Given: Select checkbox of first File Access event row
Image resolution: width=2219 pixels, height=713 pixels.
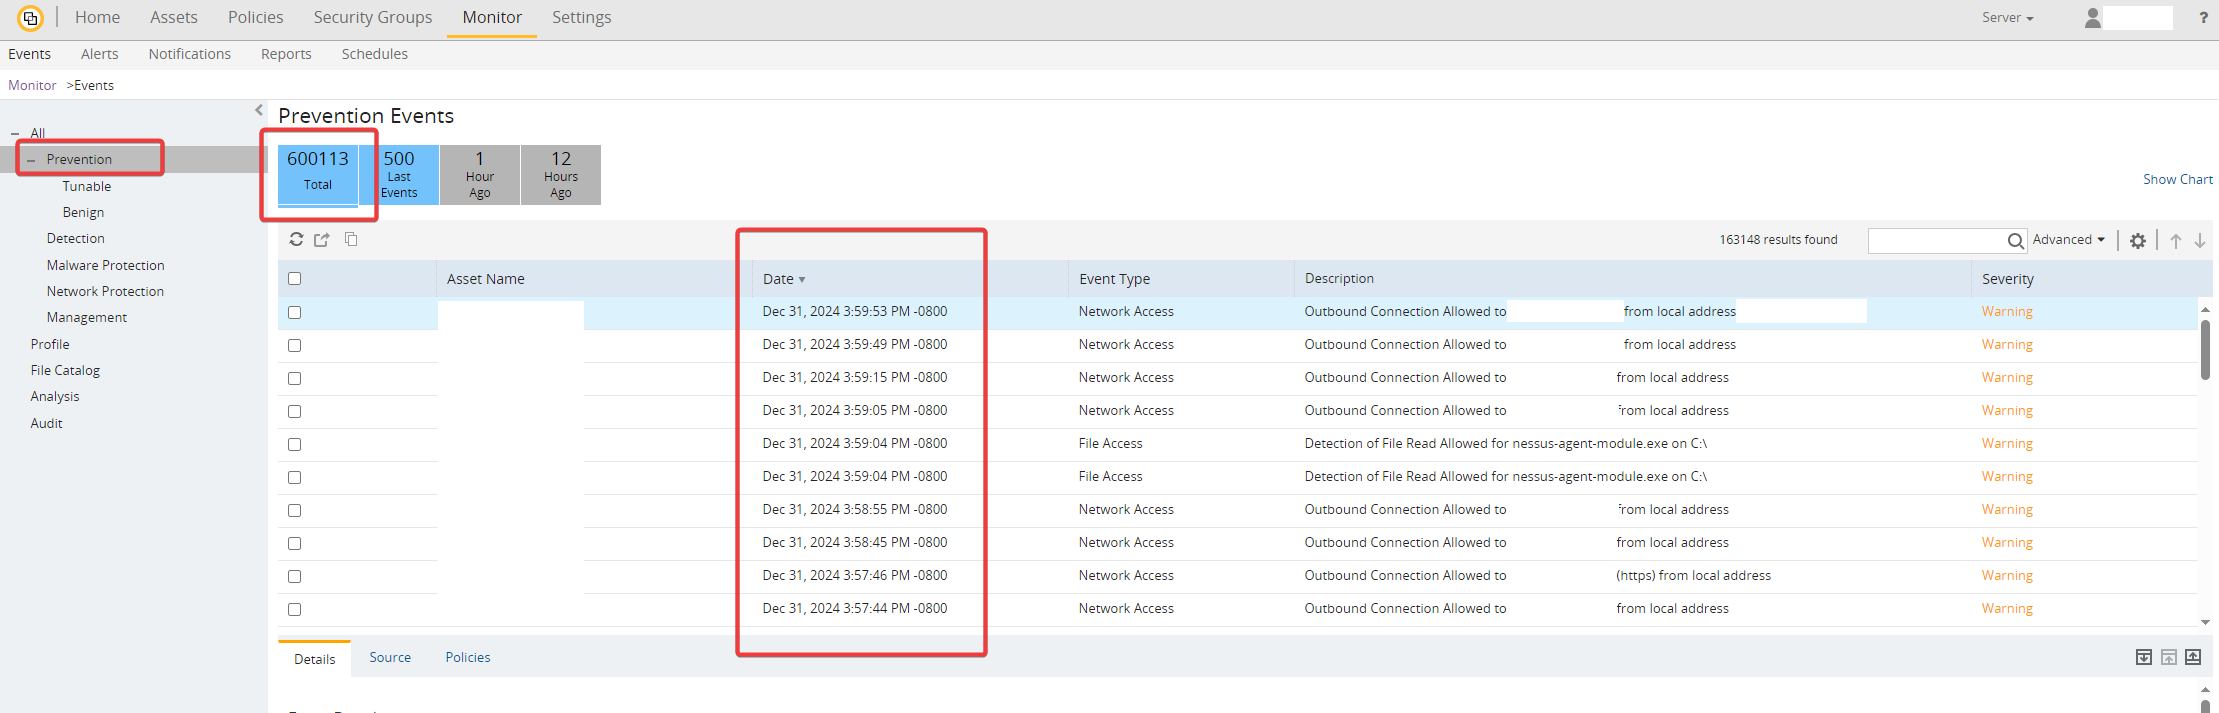Looking at the screenshot, I should [294, 444].
